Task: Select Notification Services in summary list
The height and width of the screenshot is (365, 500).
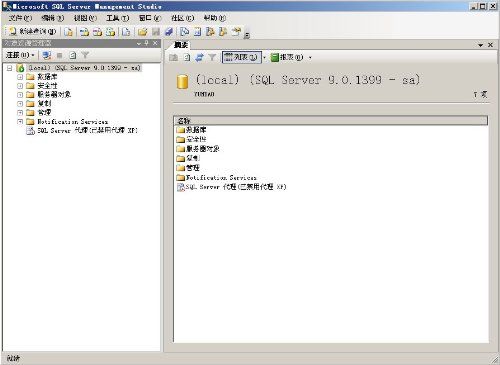Action: point(216,177)
